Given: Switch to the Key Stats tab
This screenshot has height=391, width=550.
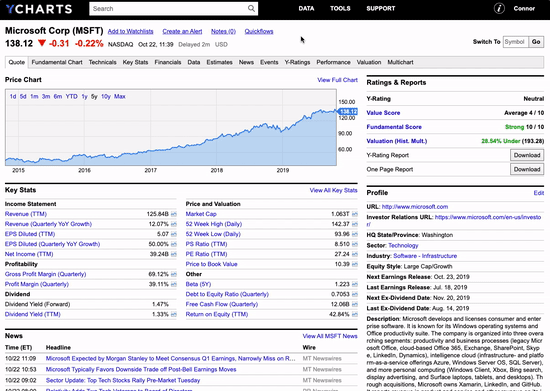Looking at the screenshot, I should point(135,62).
